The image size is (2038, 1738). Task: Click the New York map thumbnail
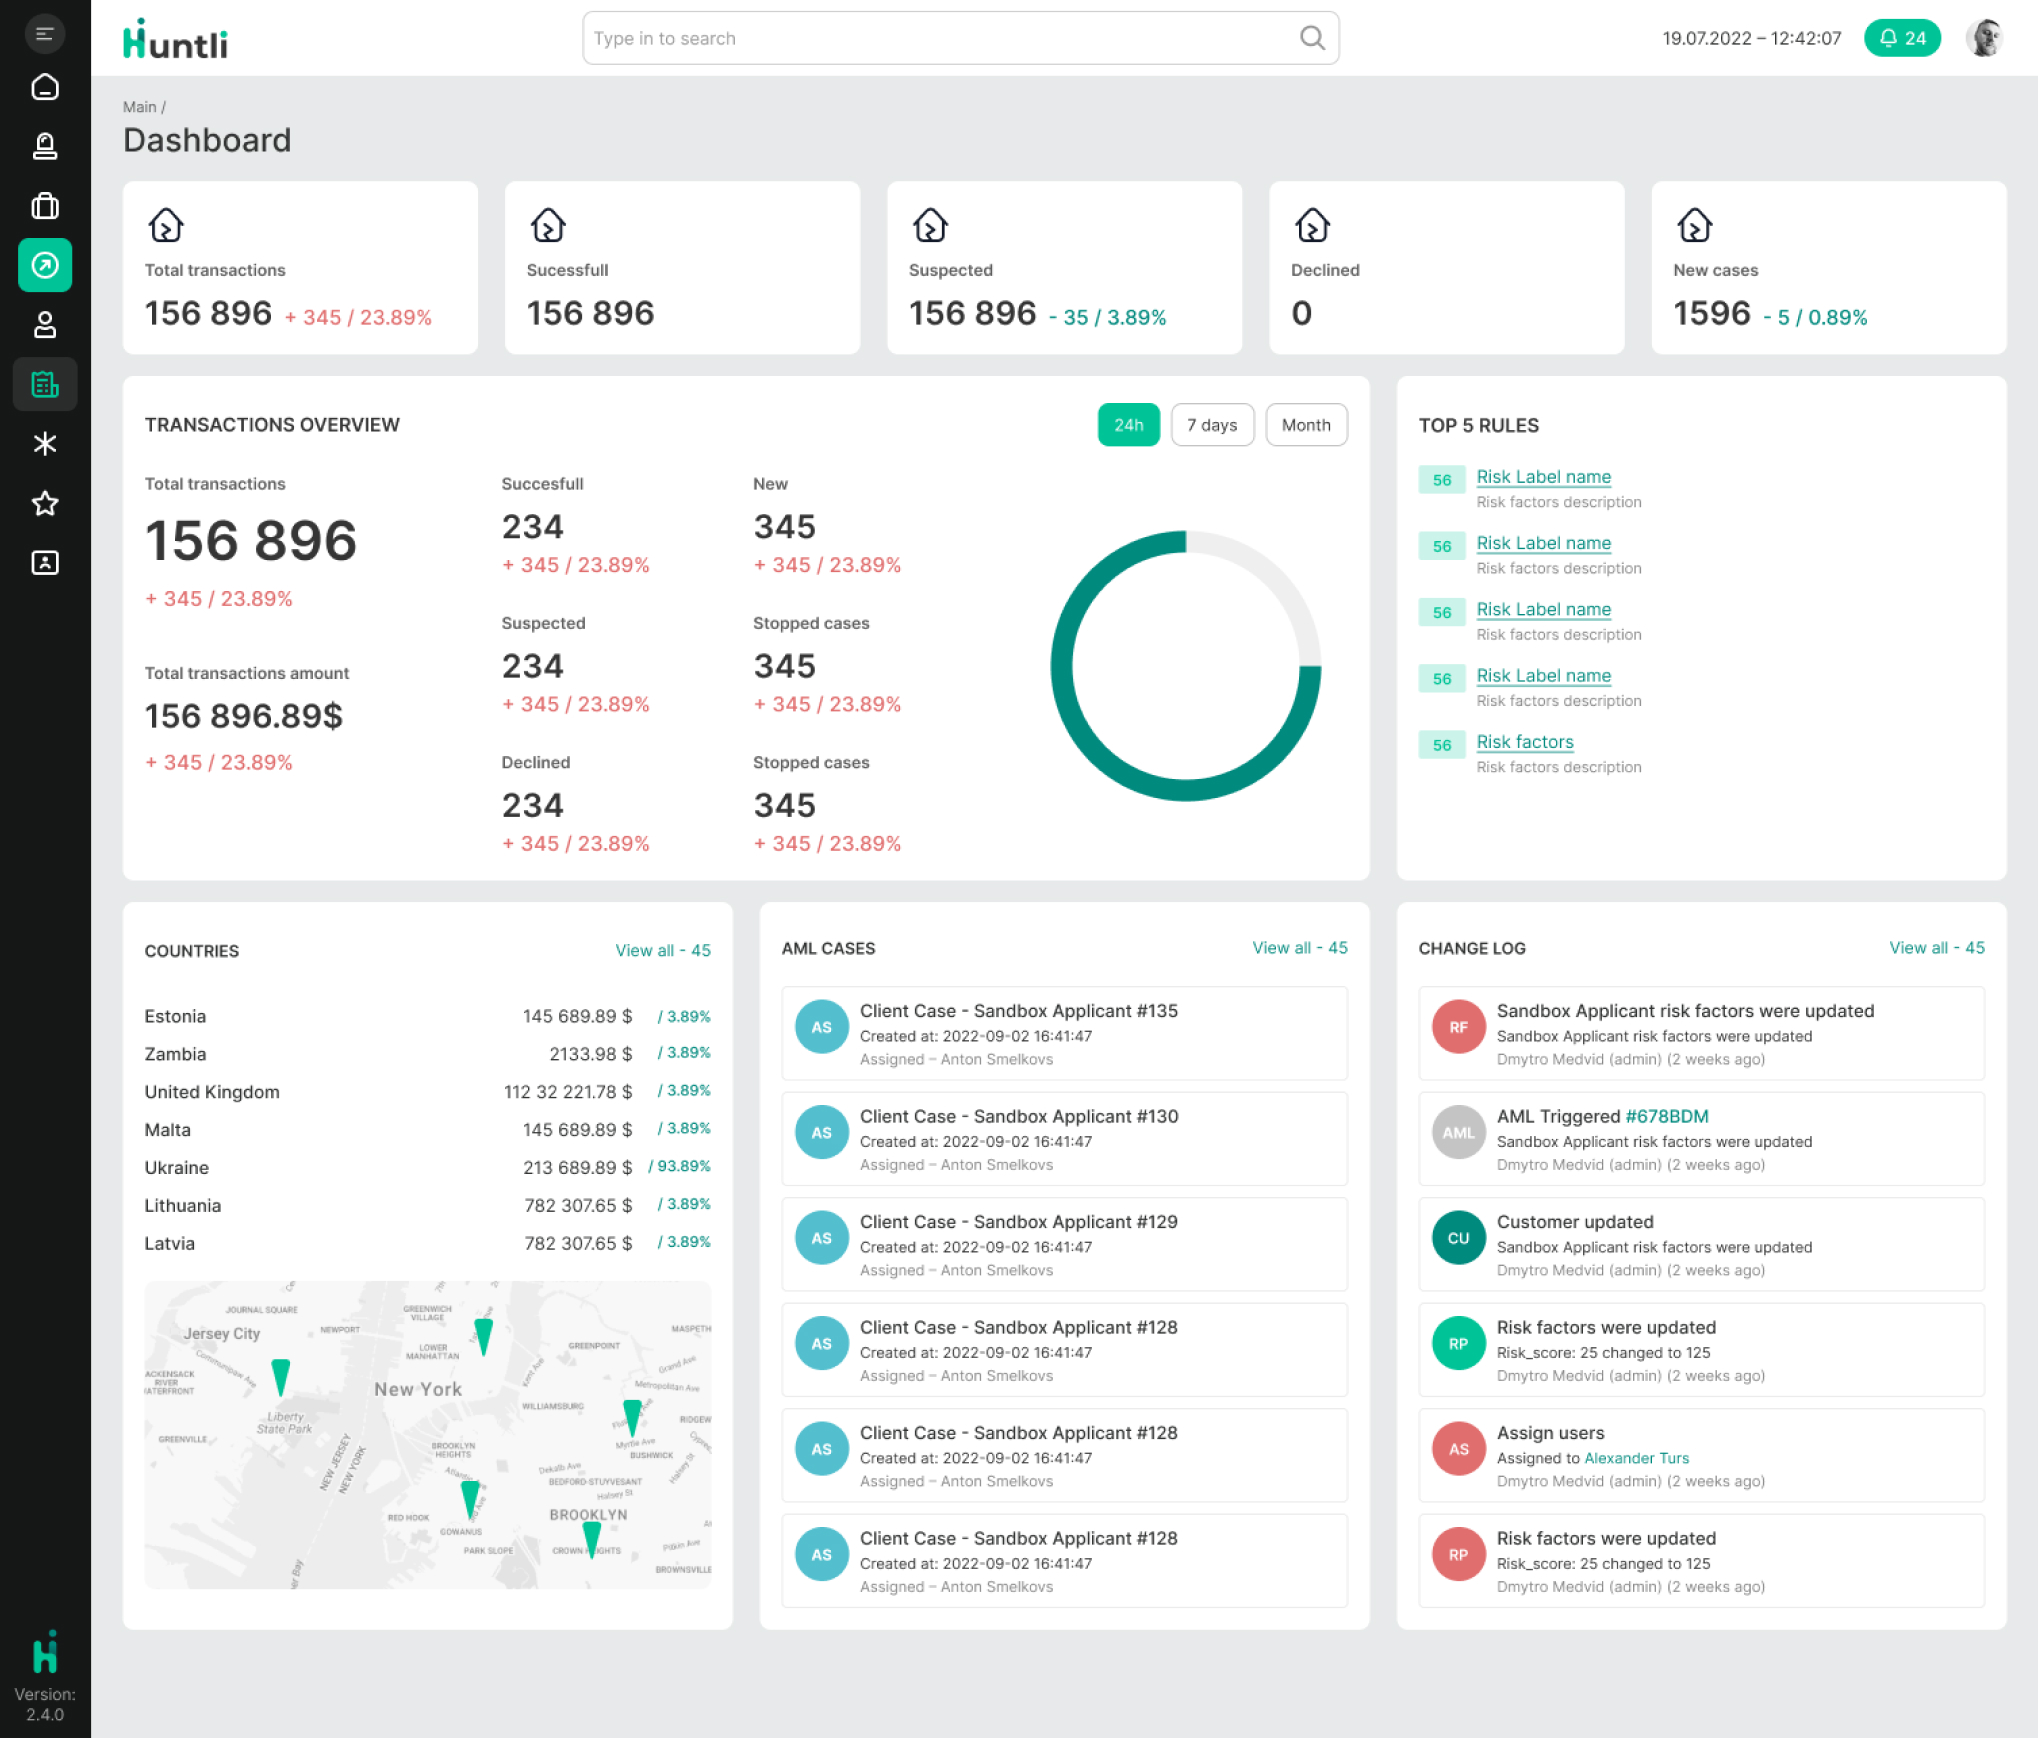(x=427, y=1434)
